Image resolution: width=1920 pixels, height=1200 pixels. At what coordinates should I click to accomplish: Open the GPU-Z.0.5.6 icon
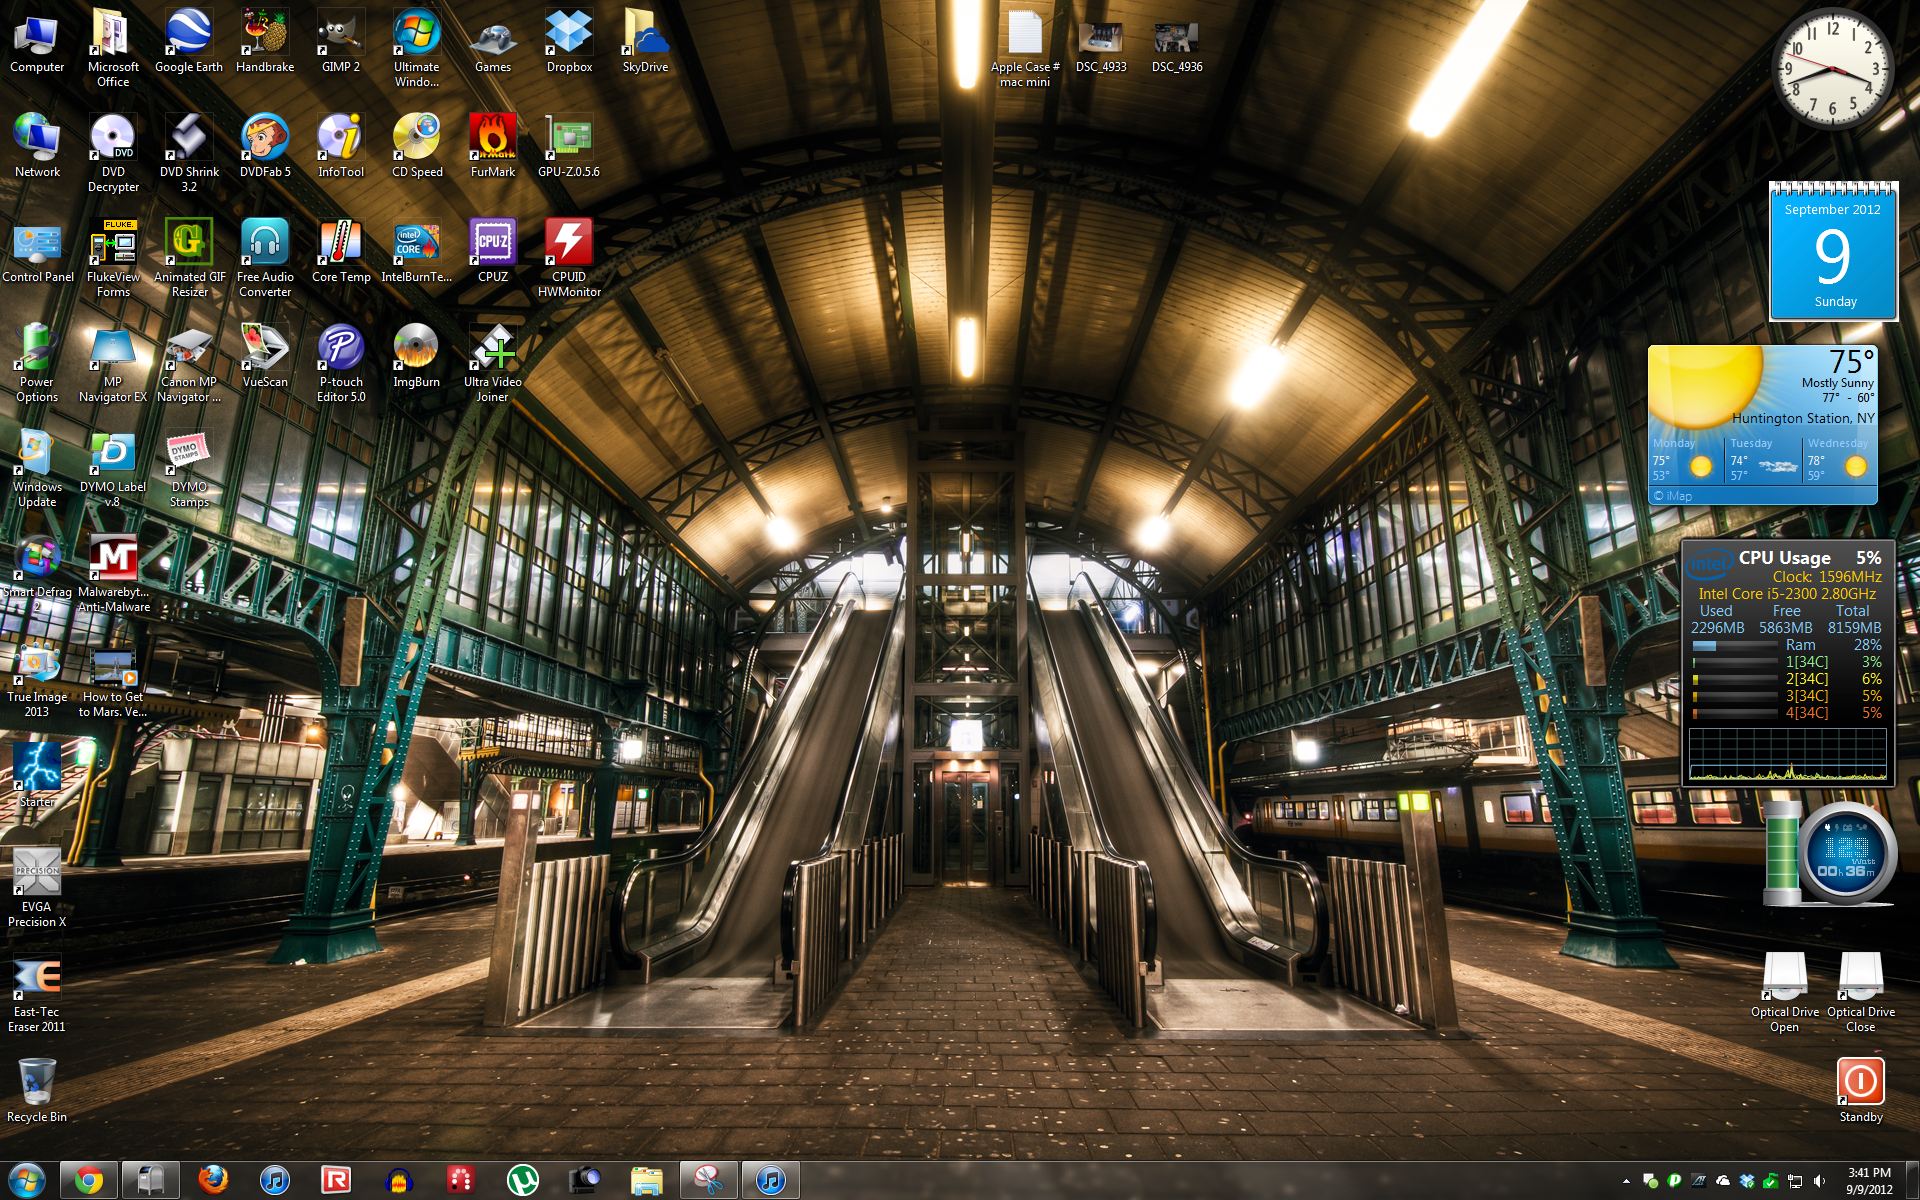tap(569, 146)
